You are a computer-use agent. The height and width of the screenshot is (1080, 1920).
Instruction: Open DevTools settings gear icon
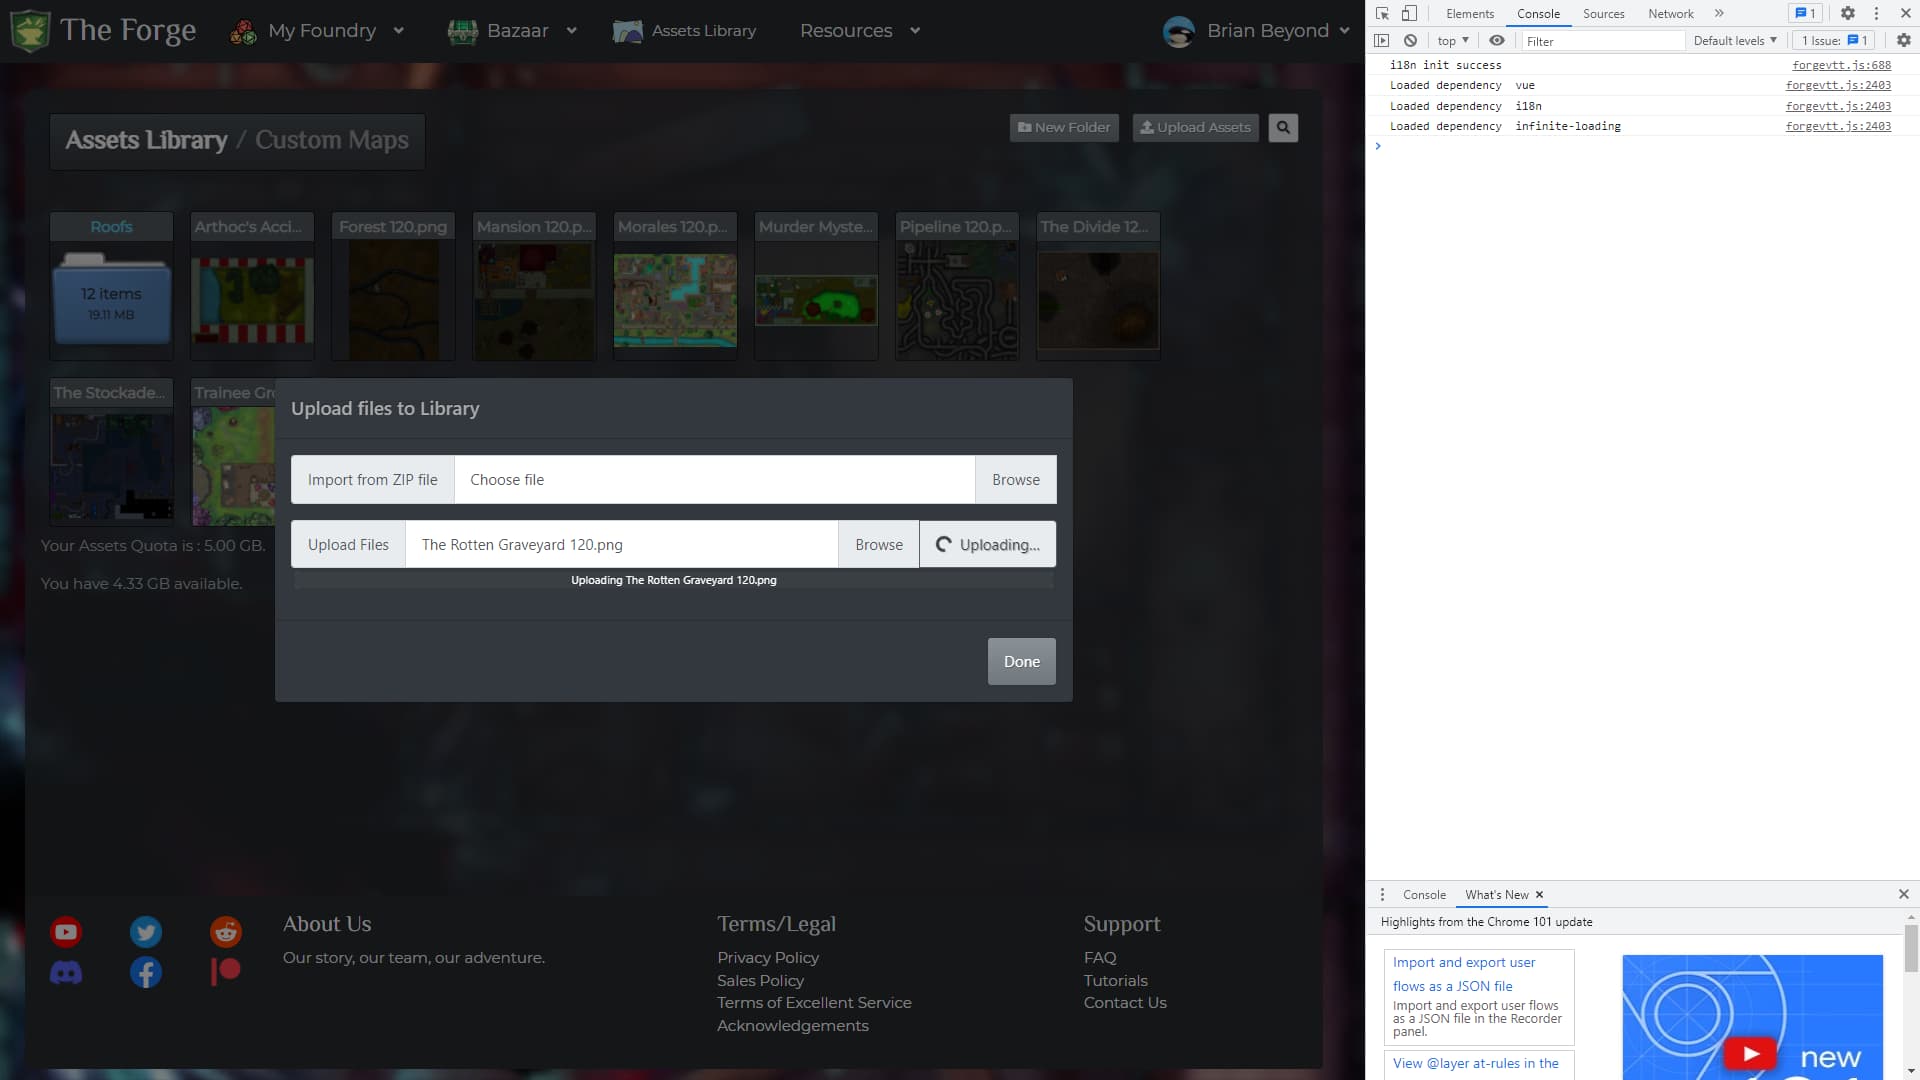tap(1848, 14)
